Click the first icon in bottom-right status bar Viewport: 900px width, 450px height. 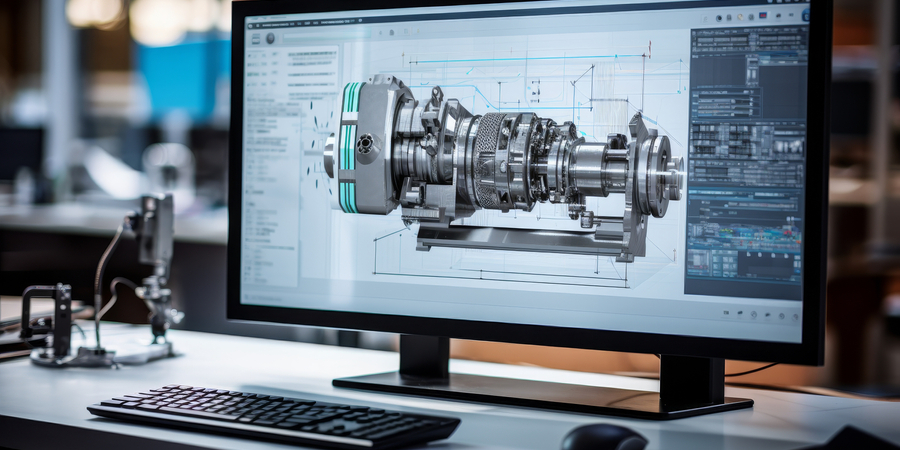[x=727, y=313]
